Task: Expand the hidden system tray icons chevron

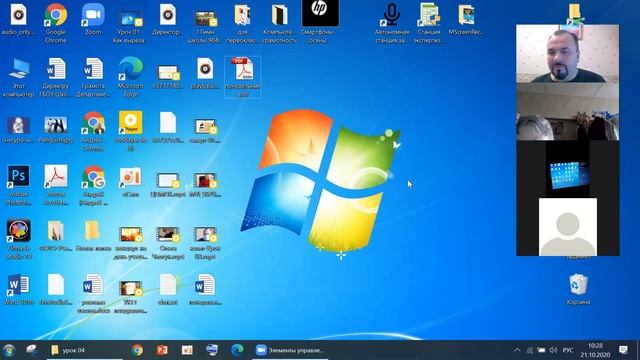Action: (517, 350)
